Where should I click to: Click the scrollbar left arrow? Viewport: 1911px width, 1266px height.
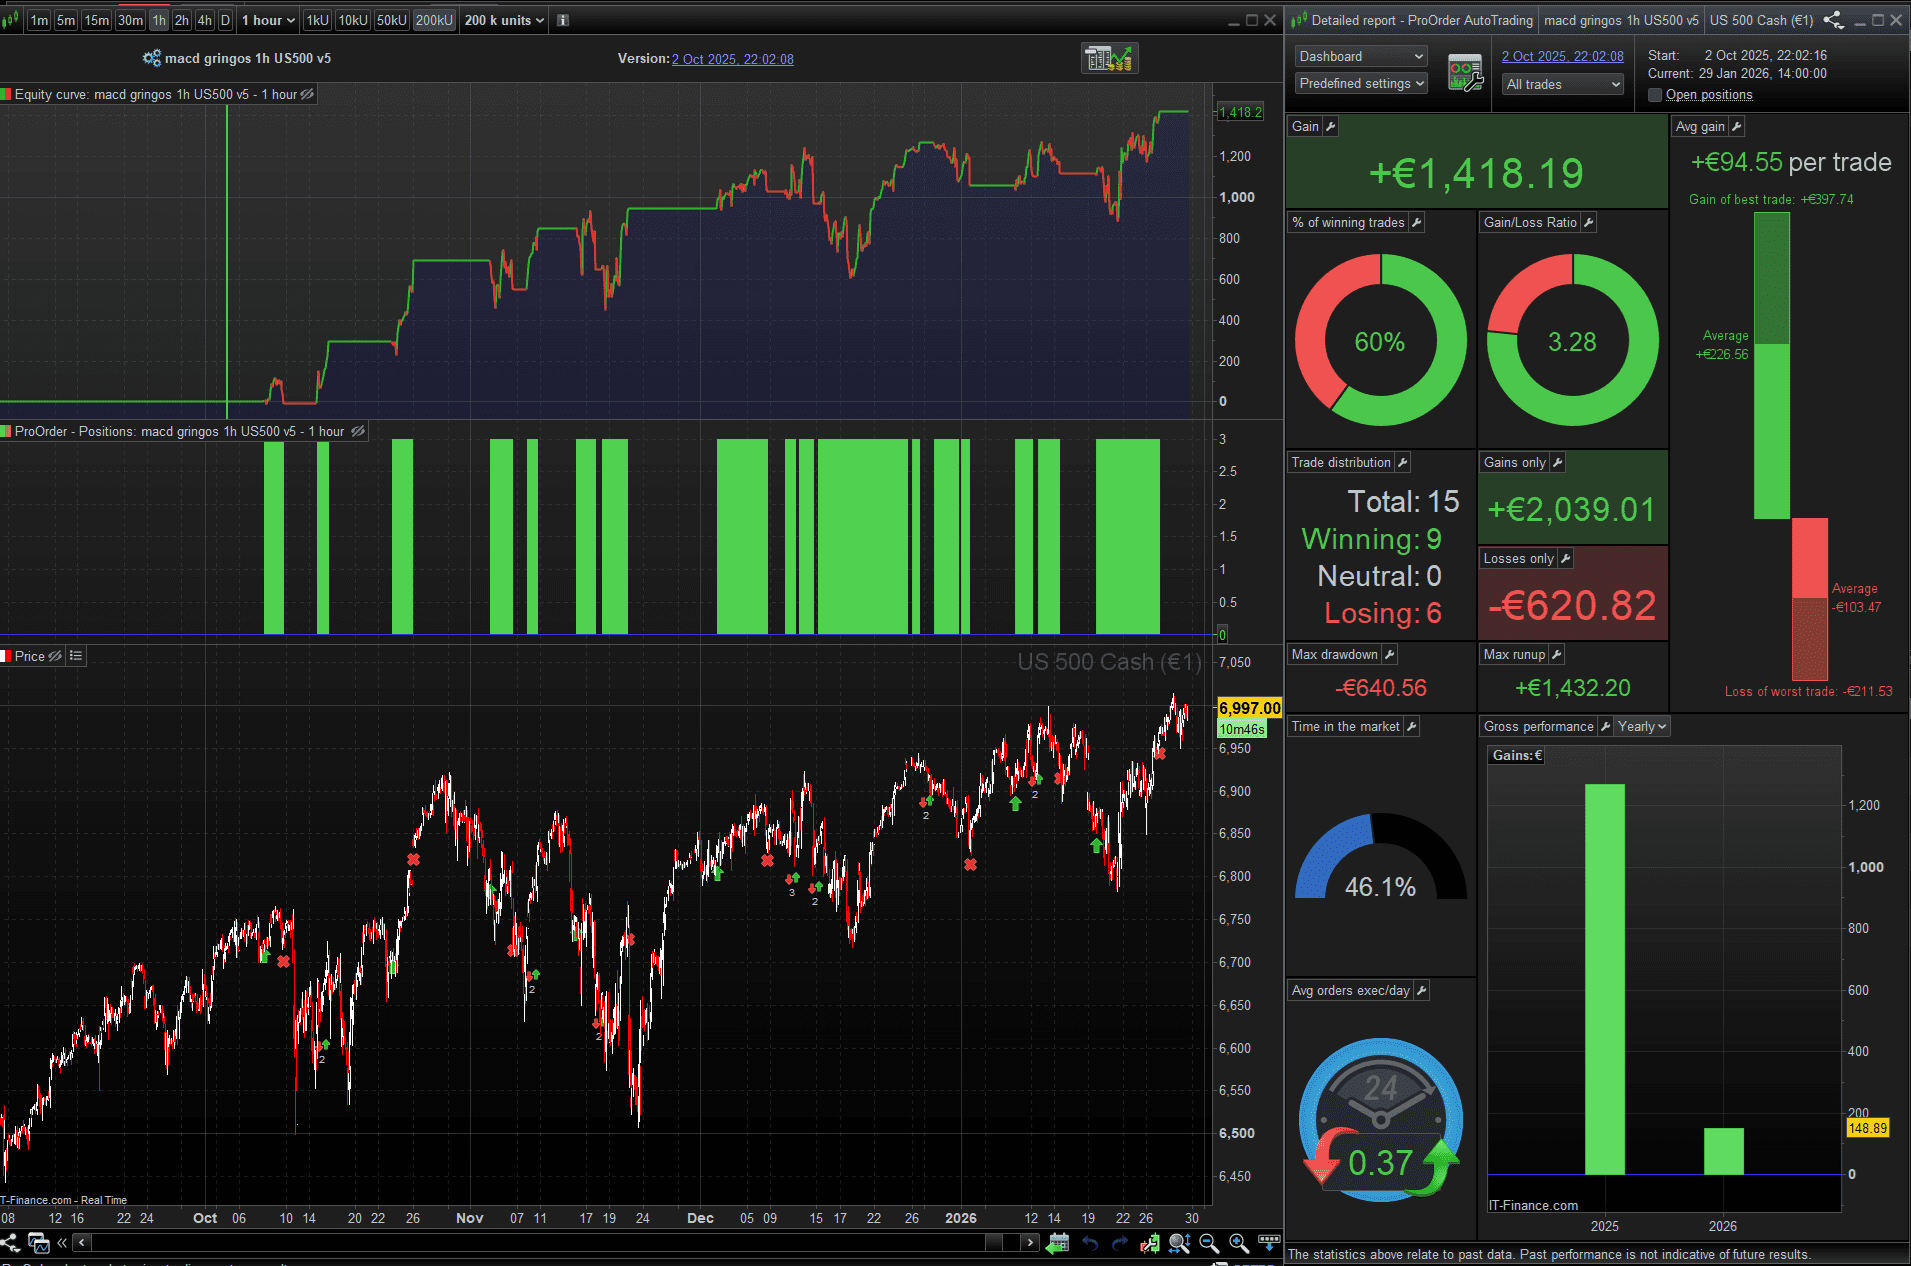click(81, 1243)
